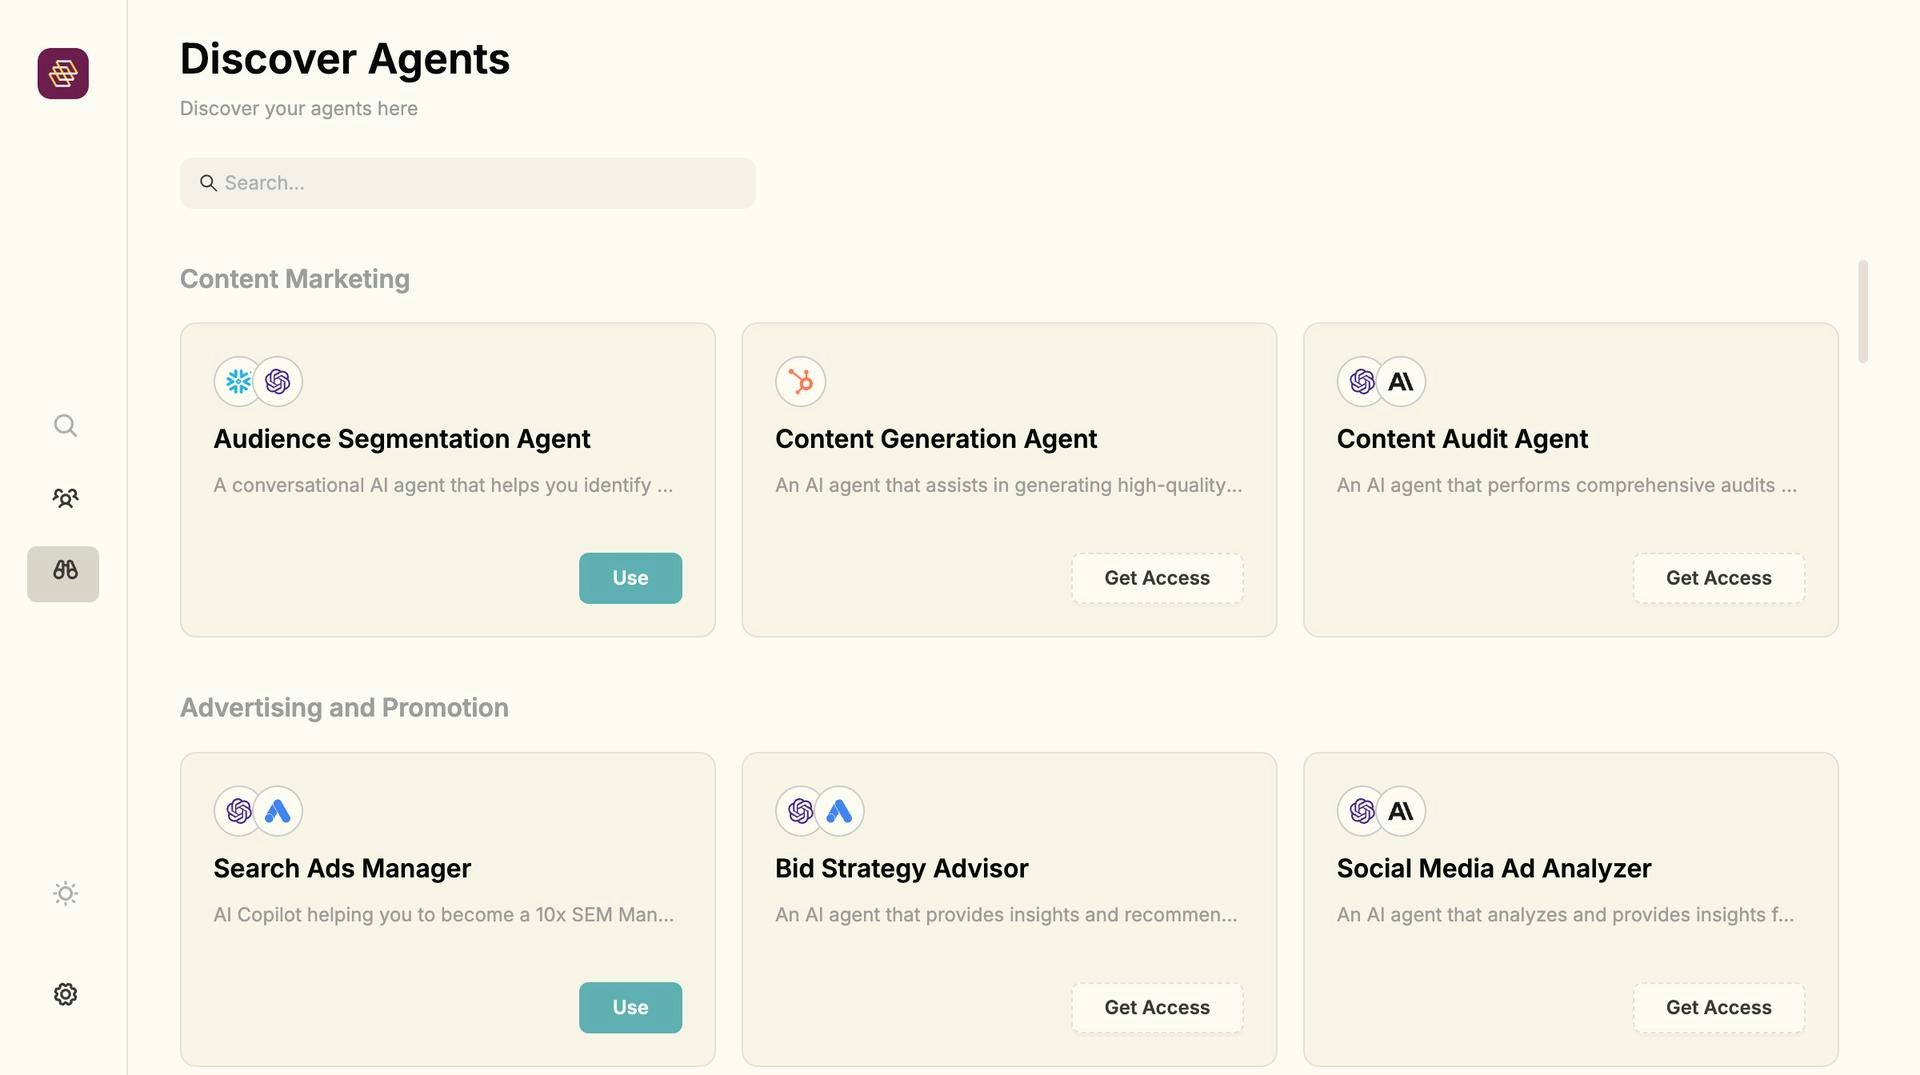Click the search magnifier icon in sidebar
This screenshot has height=1075, width=1920.
(x=64, y=425)
